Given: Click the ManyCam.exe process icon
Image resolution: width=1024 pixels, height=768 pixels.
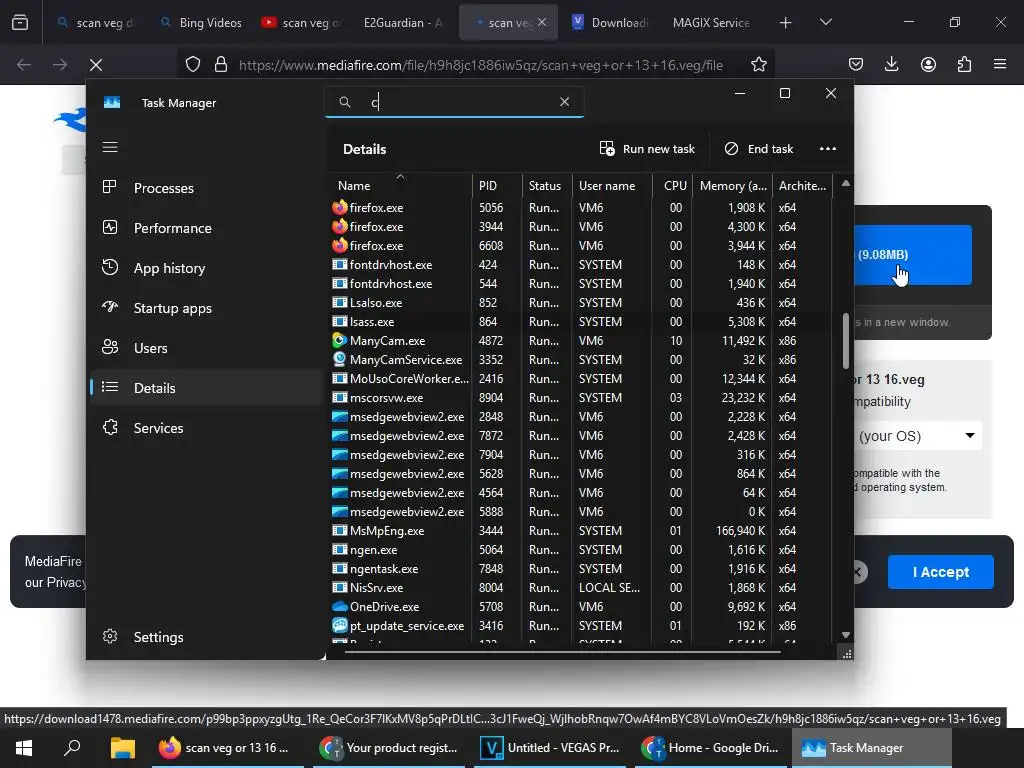Looking at the screenshot, I should click(339, 340).
